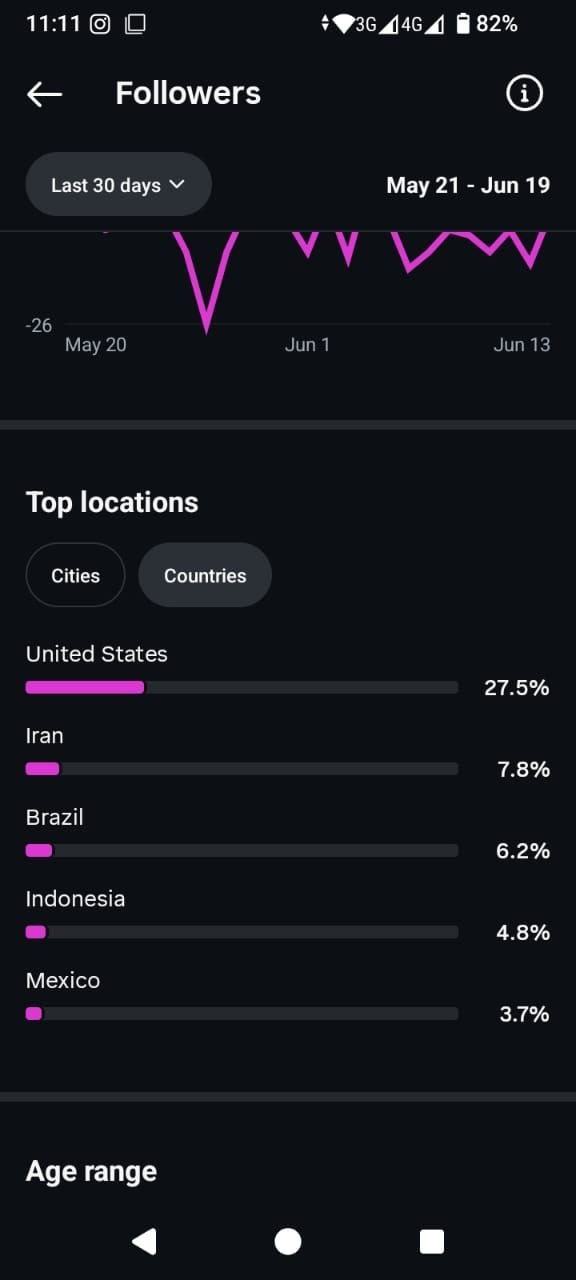Tap the Mexico location entry
Viewport: 576px width, 1280px height.
(288, 998)
